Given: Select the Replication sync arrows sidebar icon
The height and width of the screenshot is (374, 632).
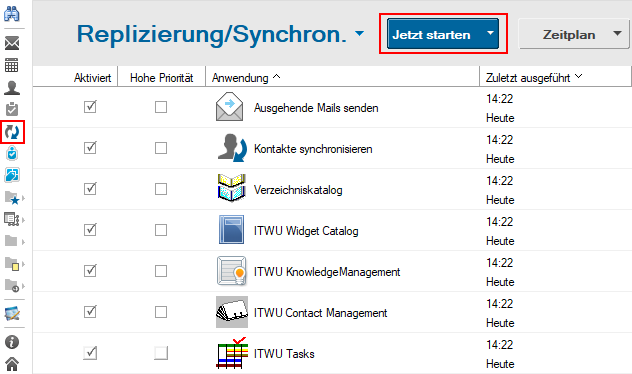Looking at the screenshot, I should (x=12, y=132).
